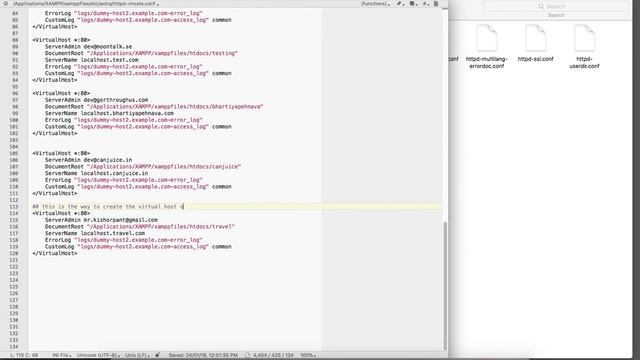Click ServerName localhost.canjuice.in line

tap(96, 173)
